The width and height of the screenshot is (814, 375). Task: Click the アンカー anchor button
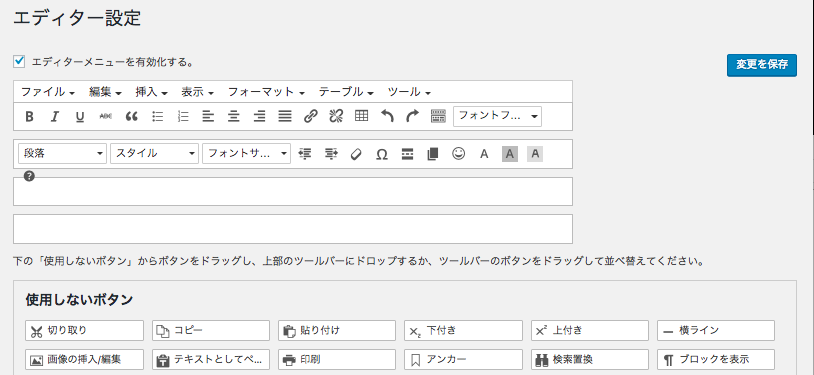click(463, 359)
